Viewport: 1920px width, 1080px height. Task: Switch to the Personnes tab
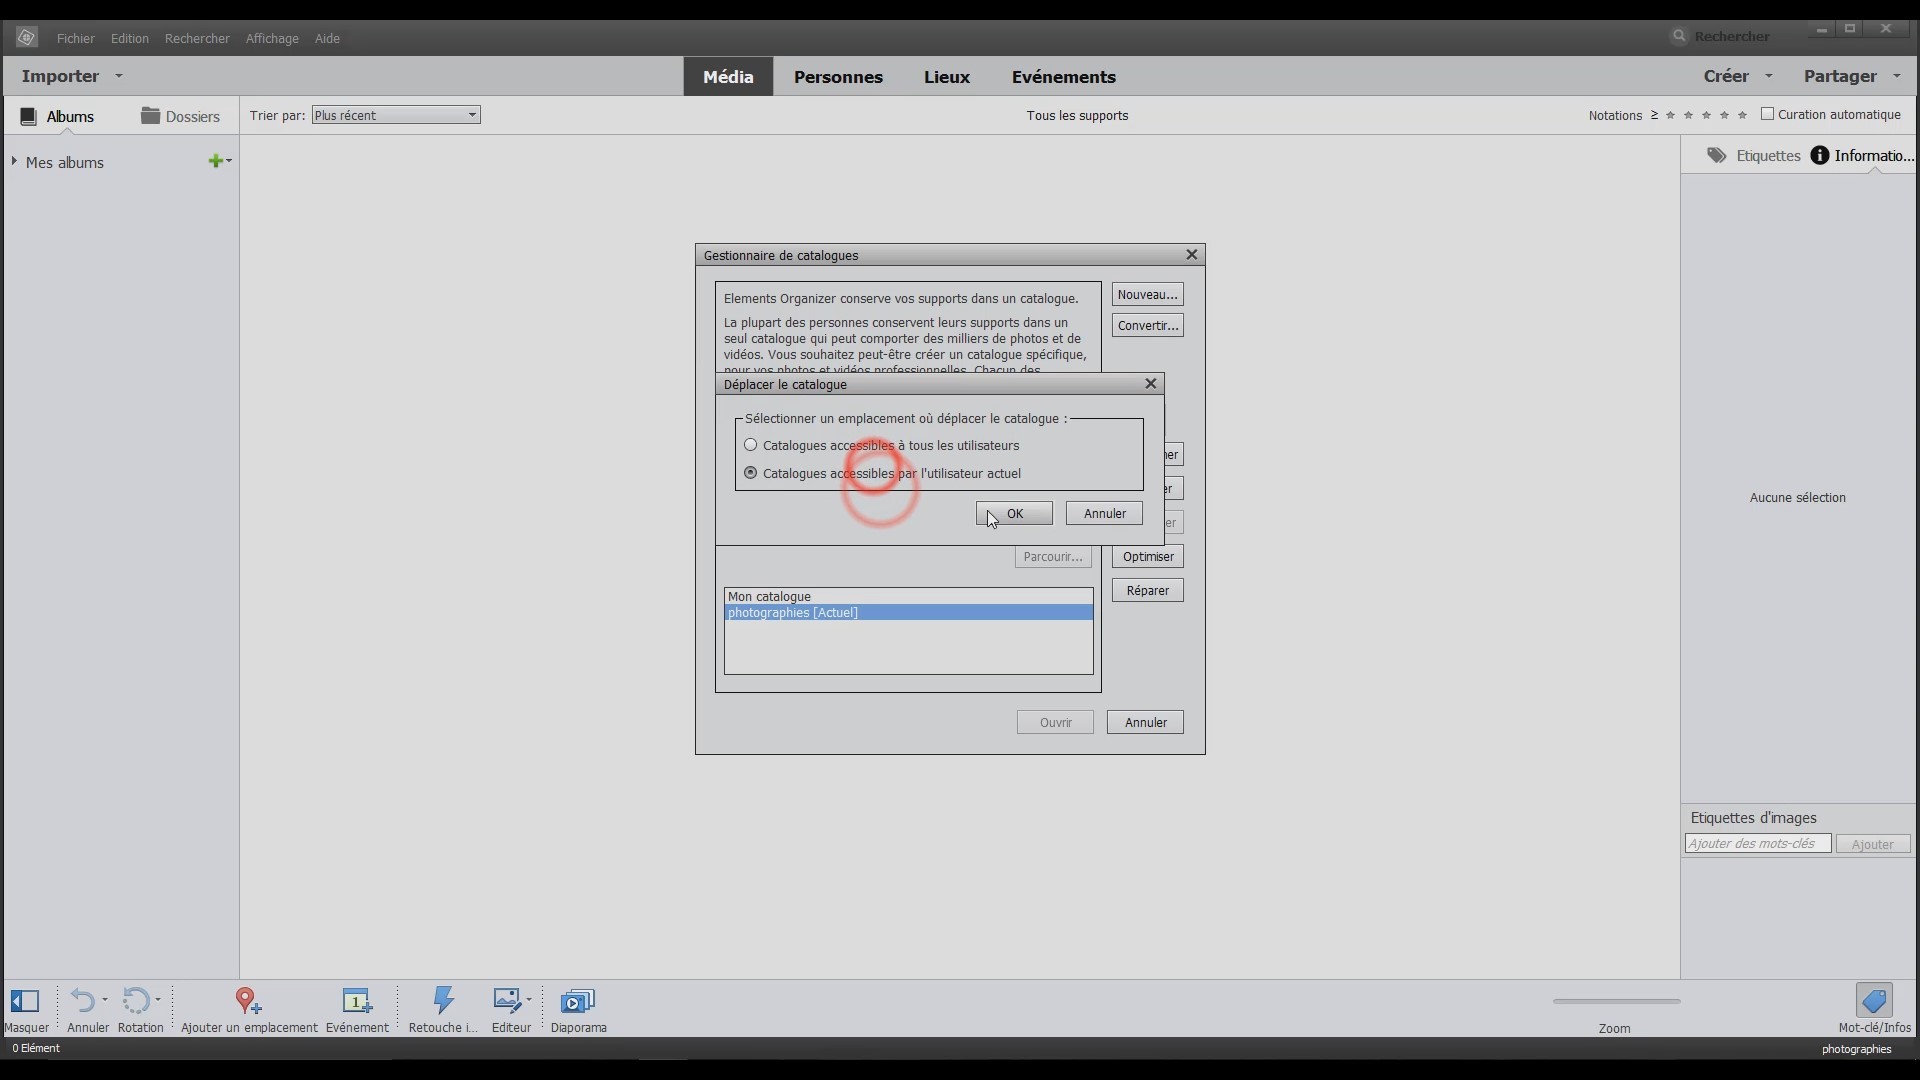point(838,77)
